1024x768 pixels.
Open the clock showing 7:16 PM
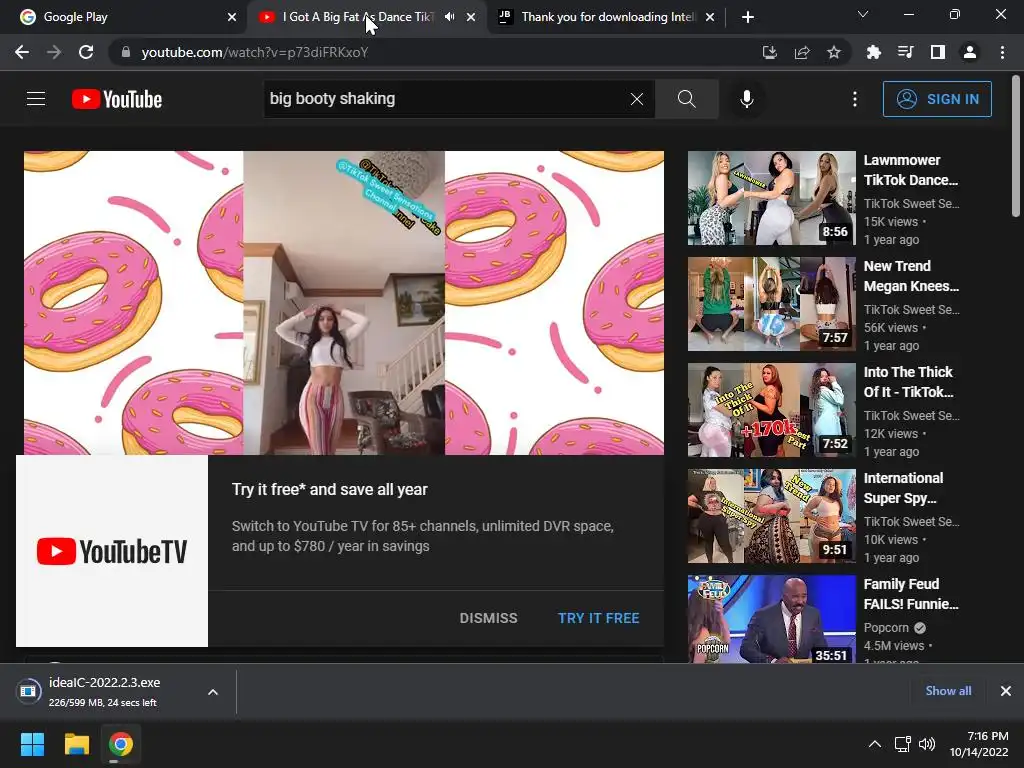(x=978, y=744)
